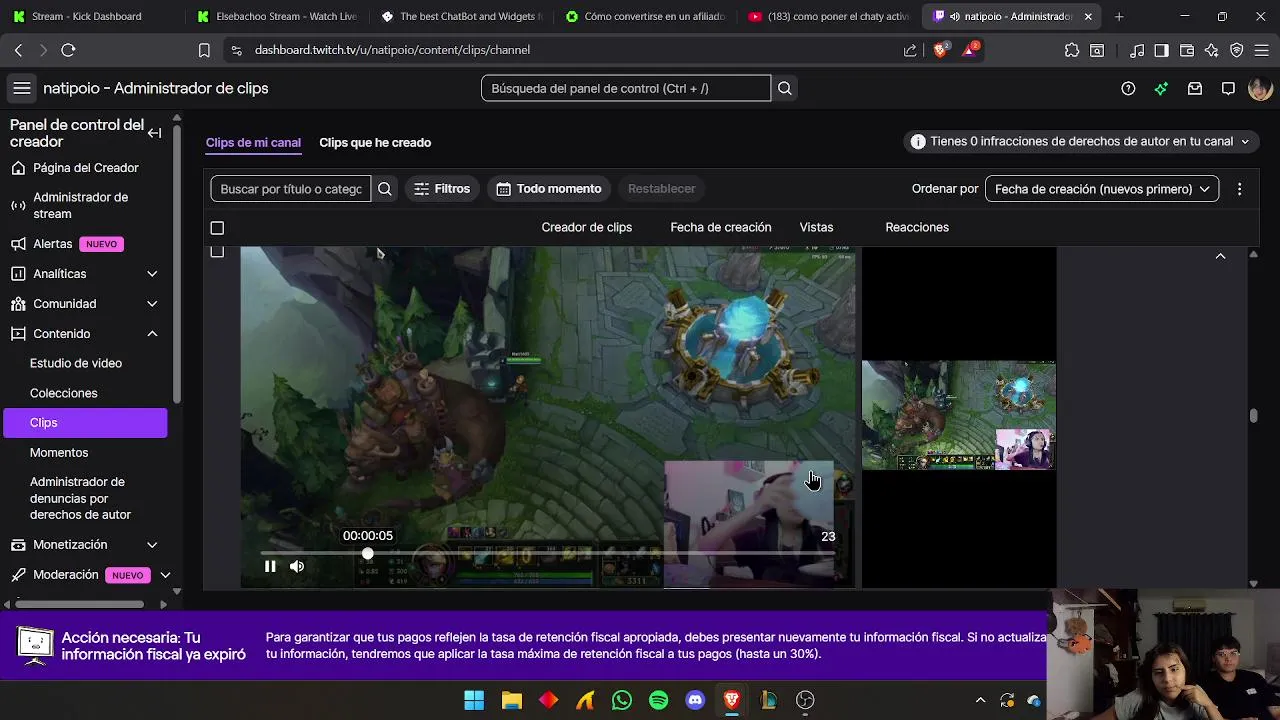The image size is (1280, 720).
Task: Open WhatsApp from the taskbar
Action: pos(622,700)
